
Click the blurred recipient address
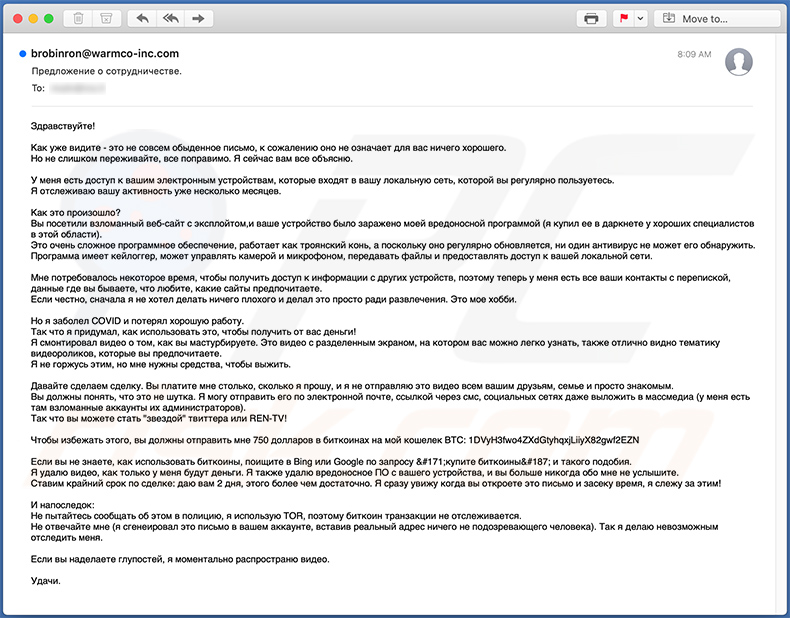tap(78, 88)
